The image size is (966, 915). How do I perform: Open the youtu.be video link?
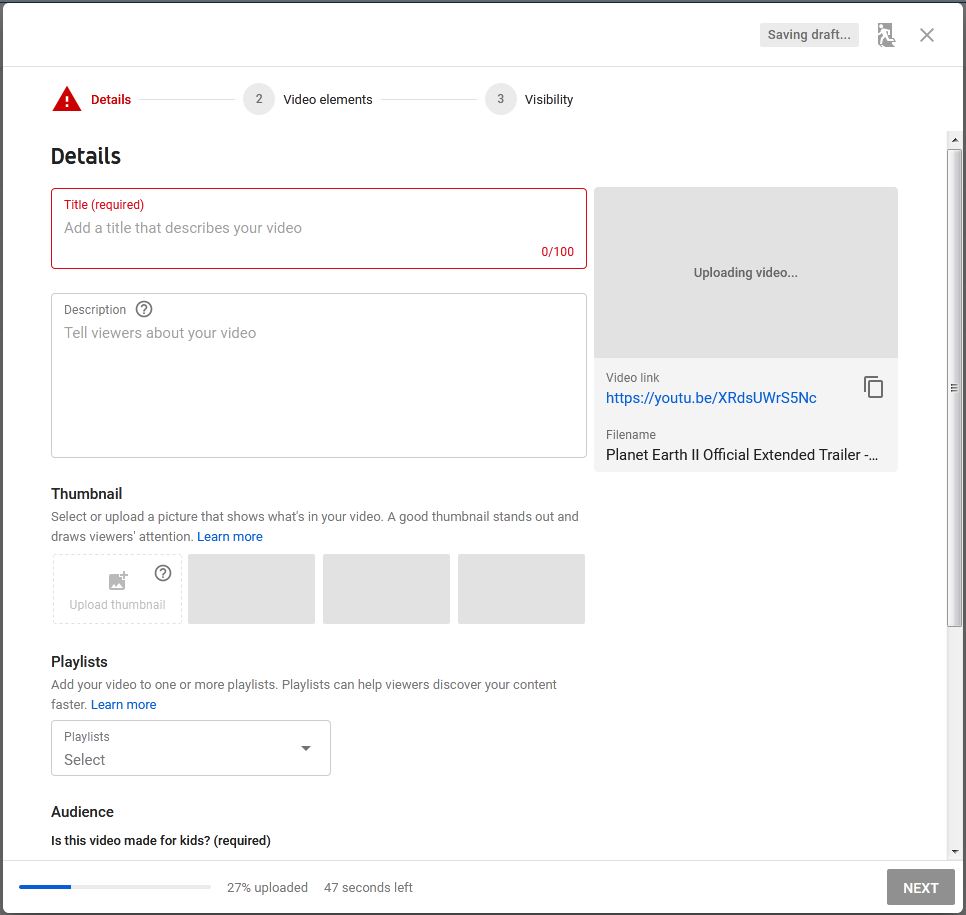coord(711,398)
